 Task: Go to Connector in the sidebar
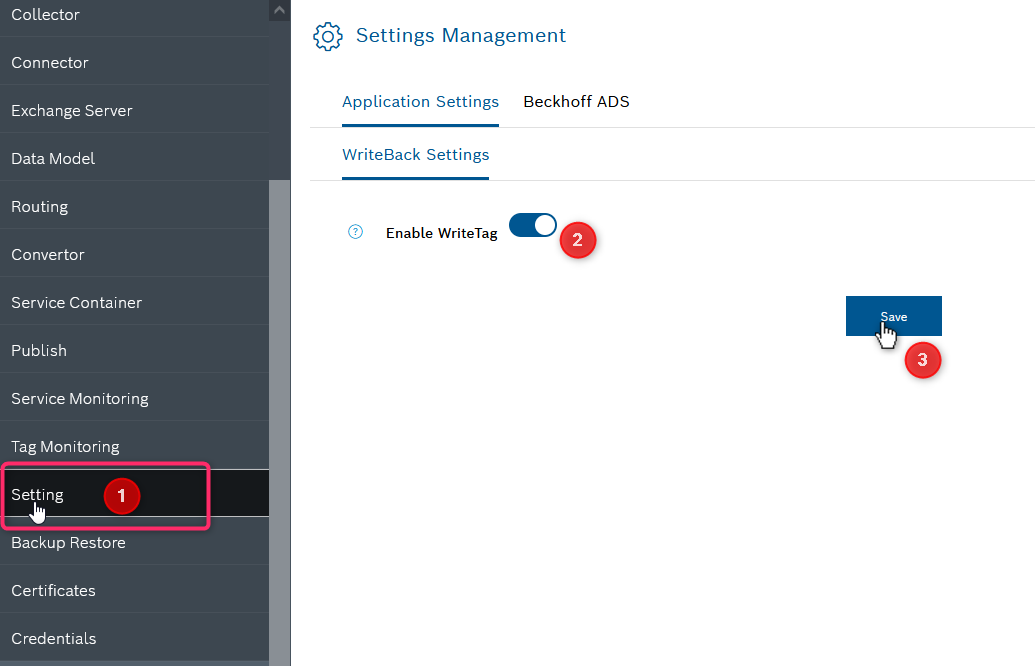pyautogui.click(x=50, y=63)
